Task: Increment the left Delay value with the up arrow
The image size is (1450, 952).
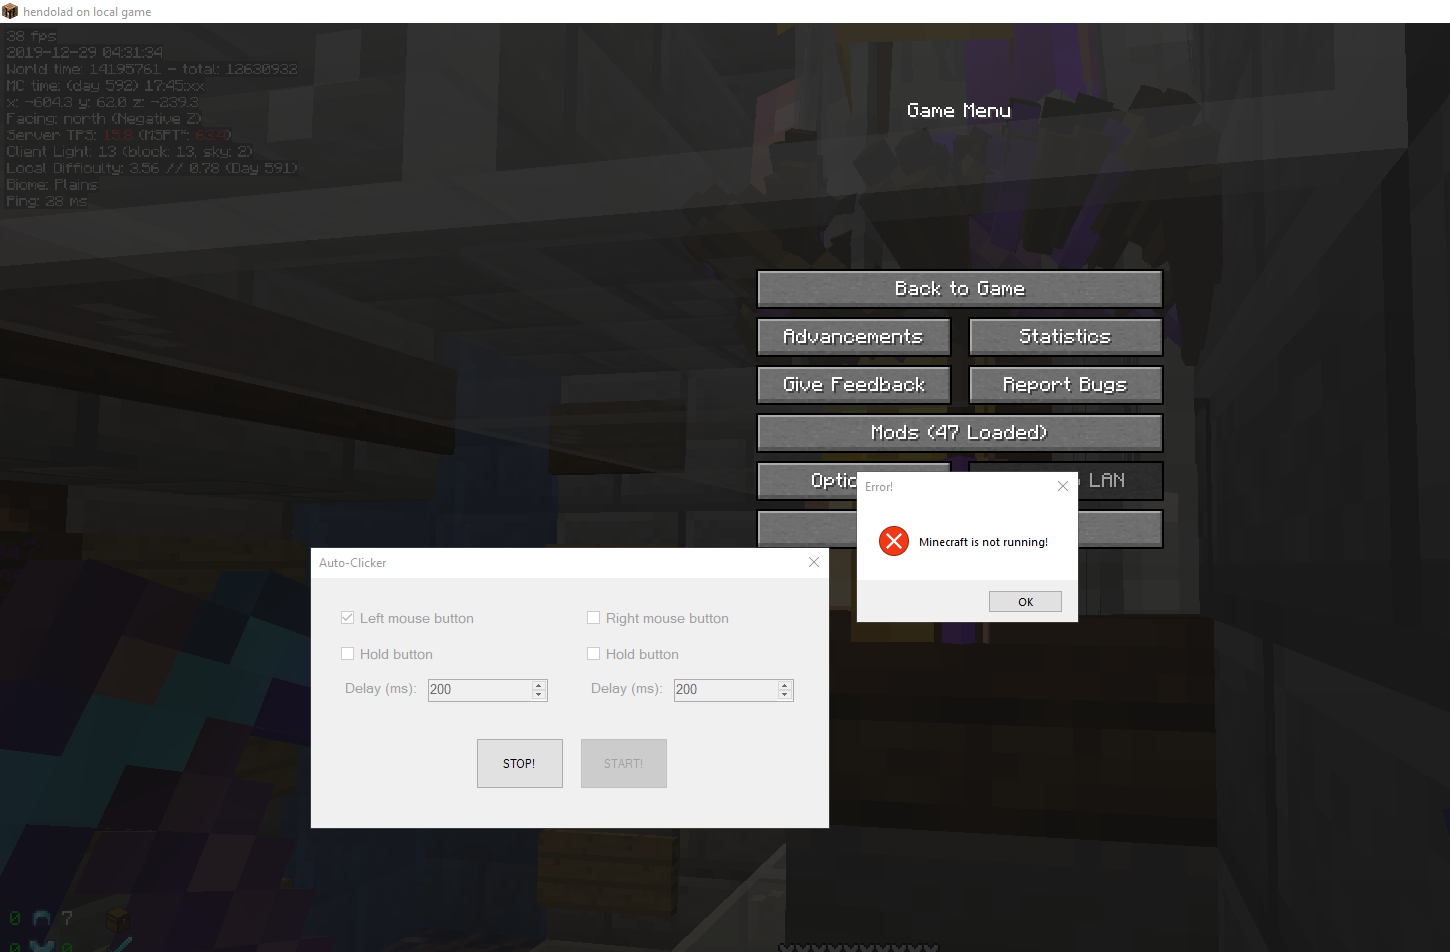Action: (x=539, y=685)
